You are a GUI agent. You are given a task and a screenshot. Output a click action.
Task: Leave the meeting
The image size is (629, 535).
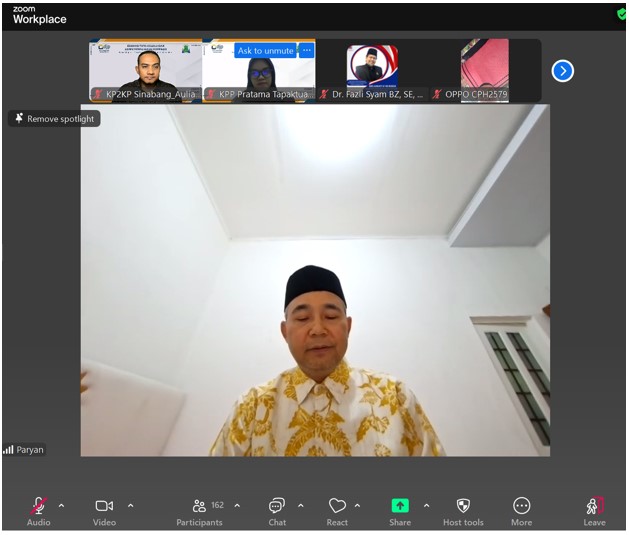click(594, 506)
